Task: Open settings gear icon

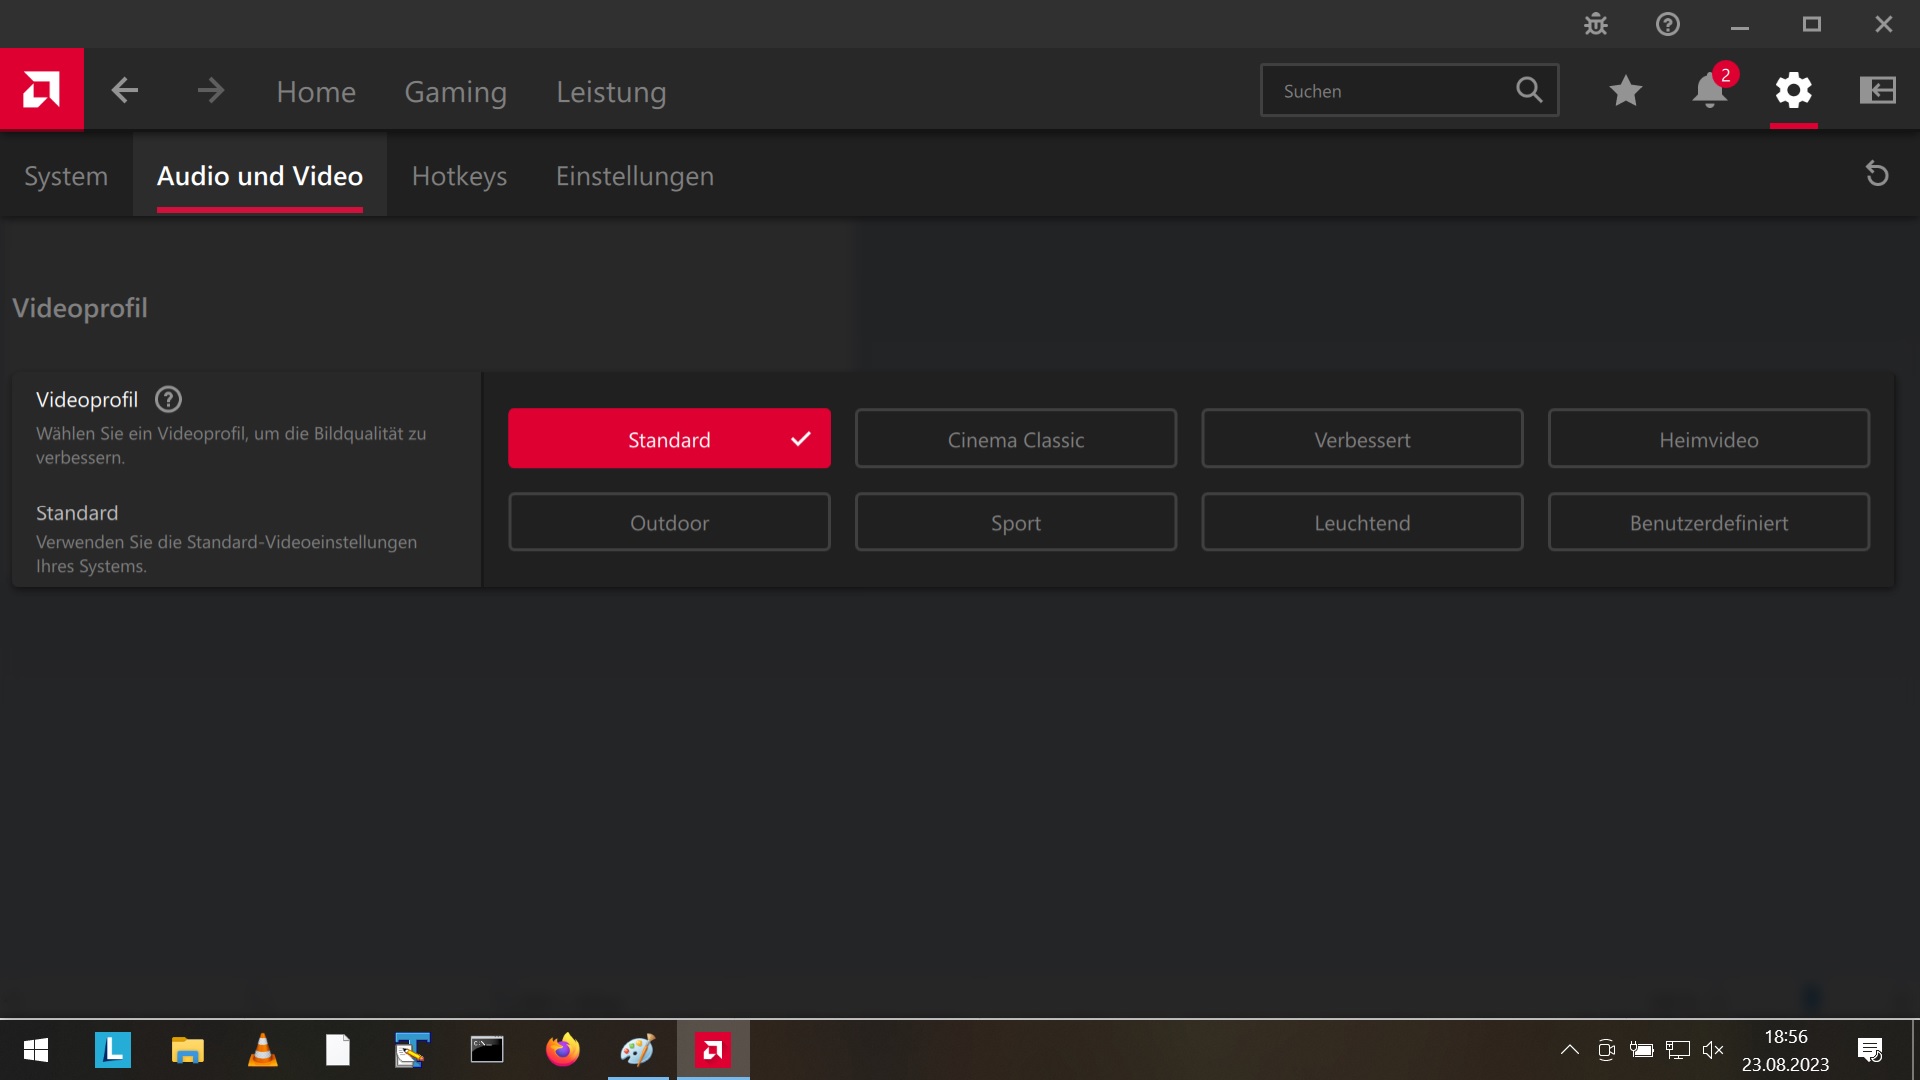Action: (x=1793, y=91)
